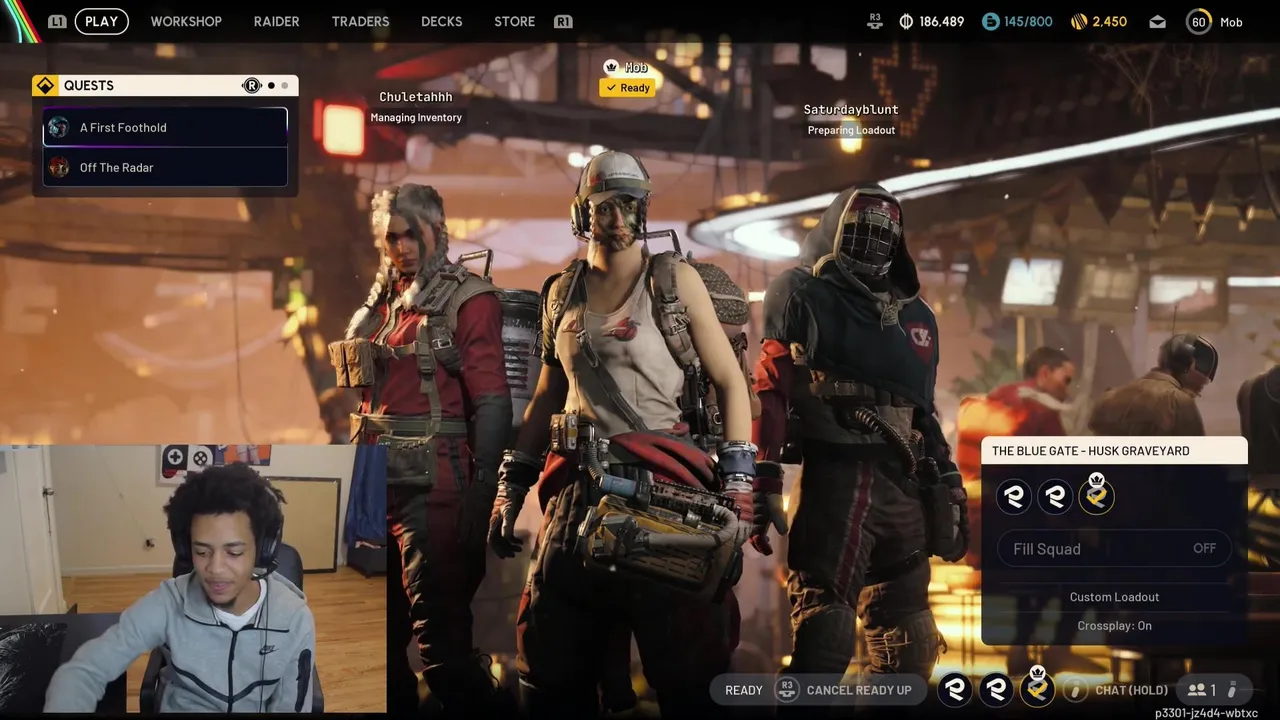Click first squad emblem in the bottom bar
Screen dimensions: 1280x720
[955, 688]
